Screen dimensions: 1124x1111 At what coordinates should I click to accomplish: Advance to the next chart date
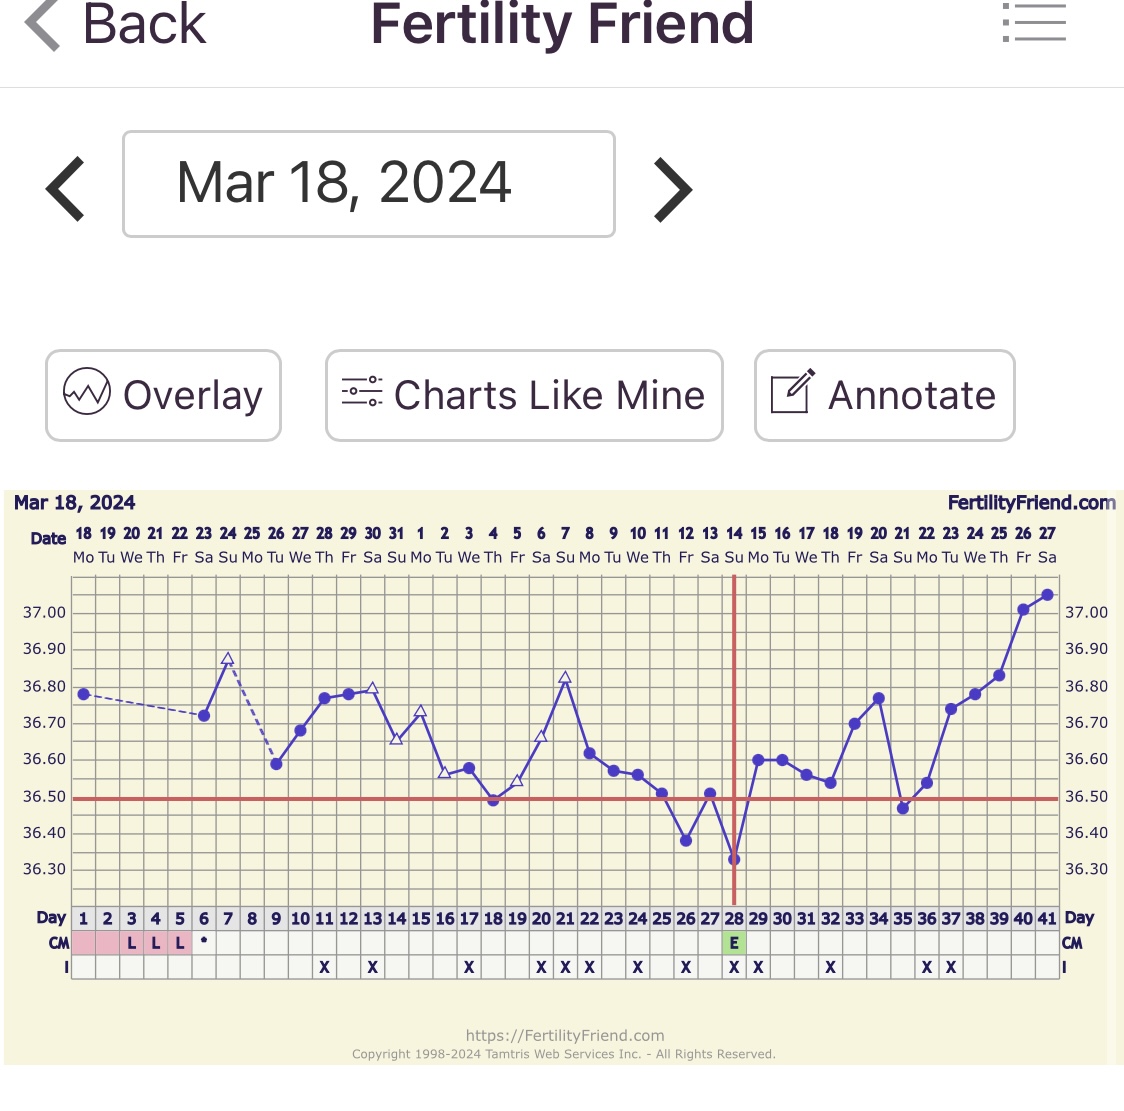pyautogui.click(x=672, y=188)
